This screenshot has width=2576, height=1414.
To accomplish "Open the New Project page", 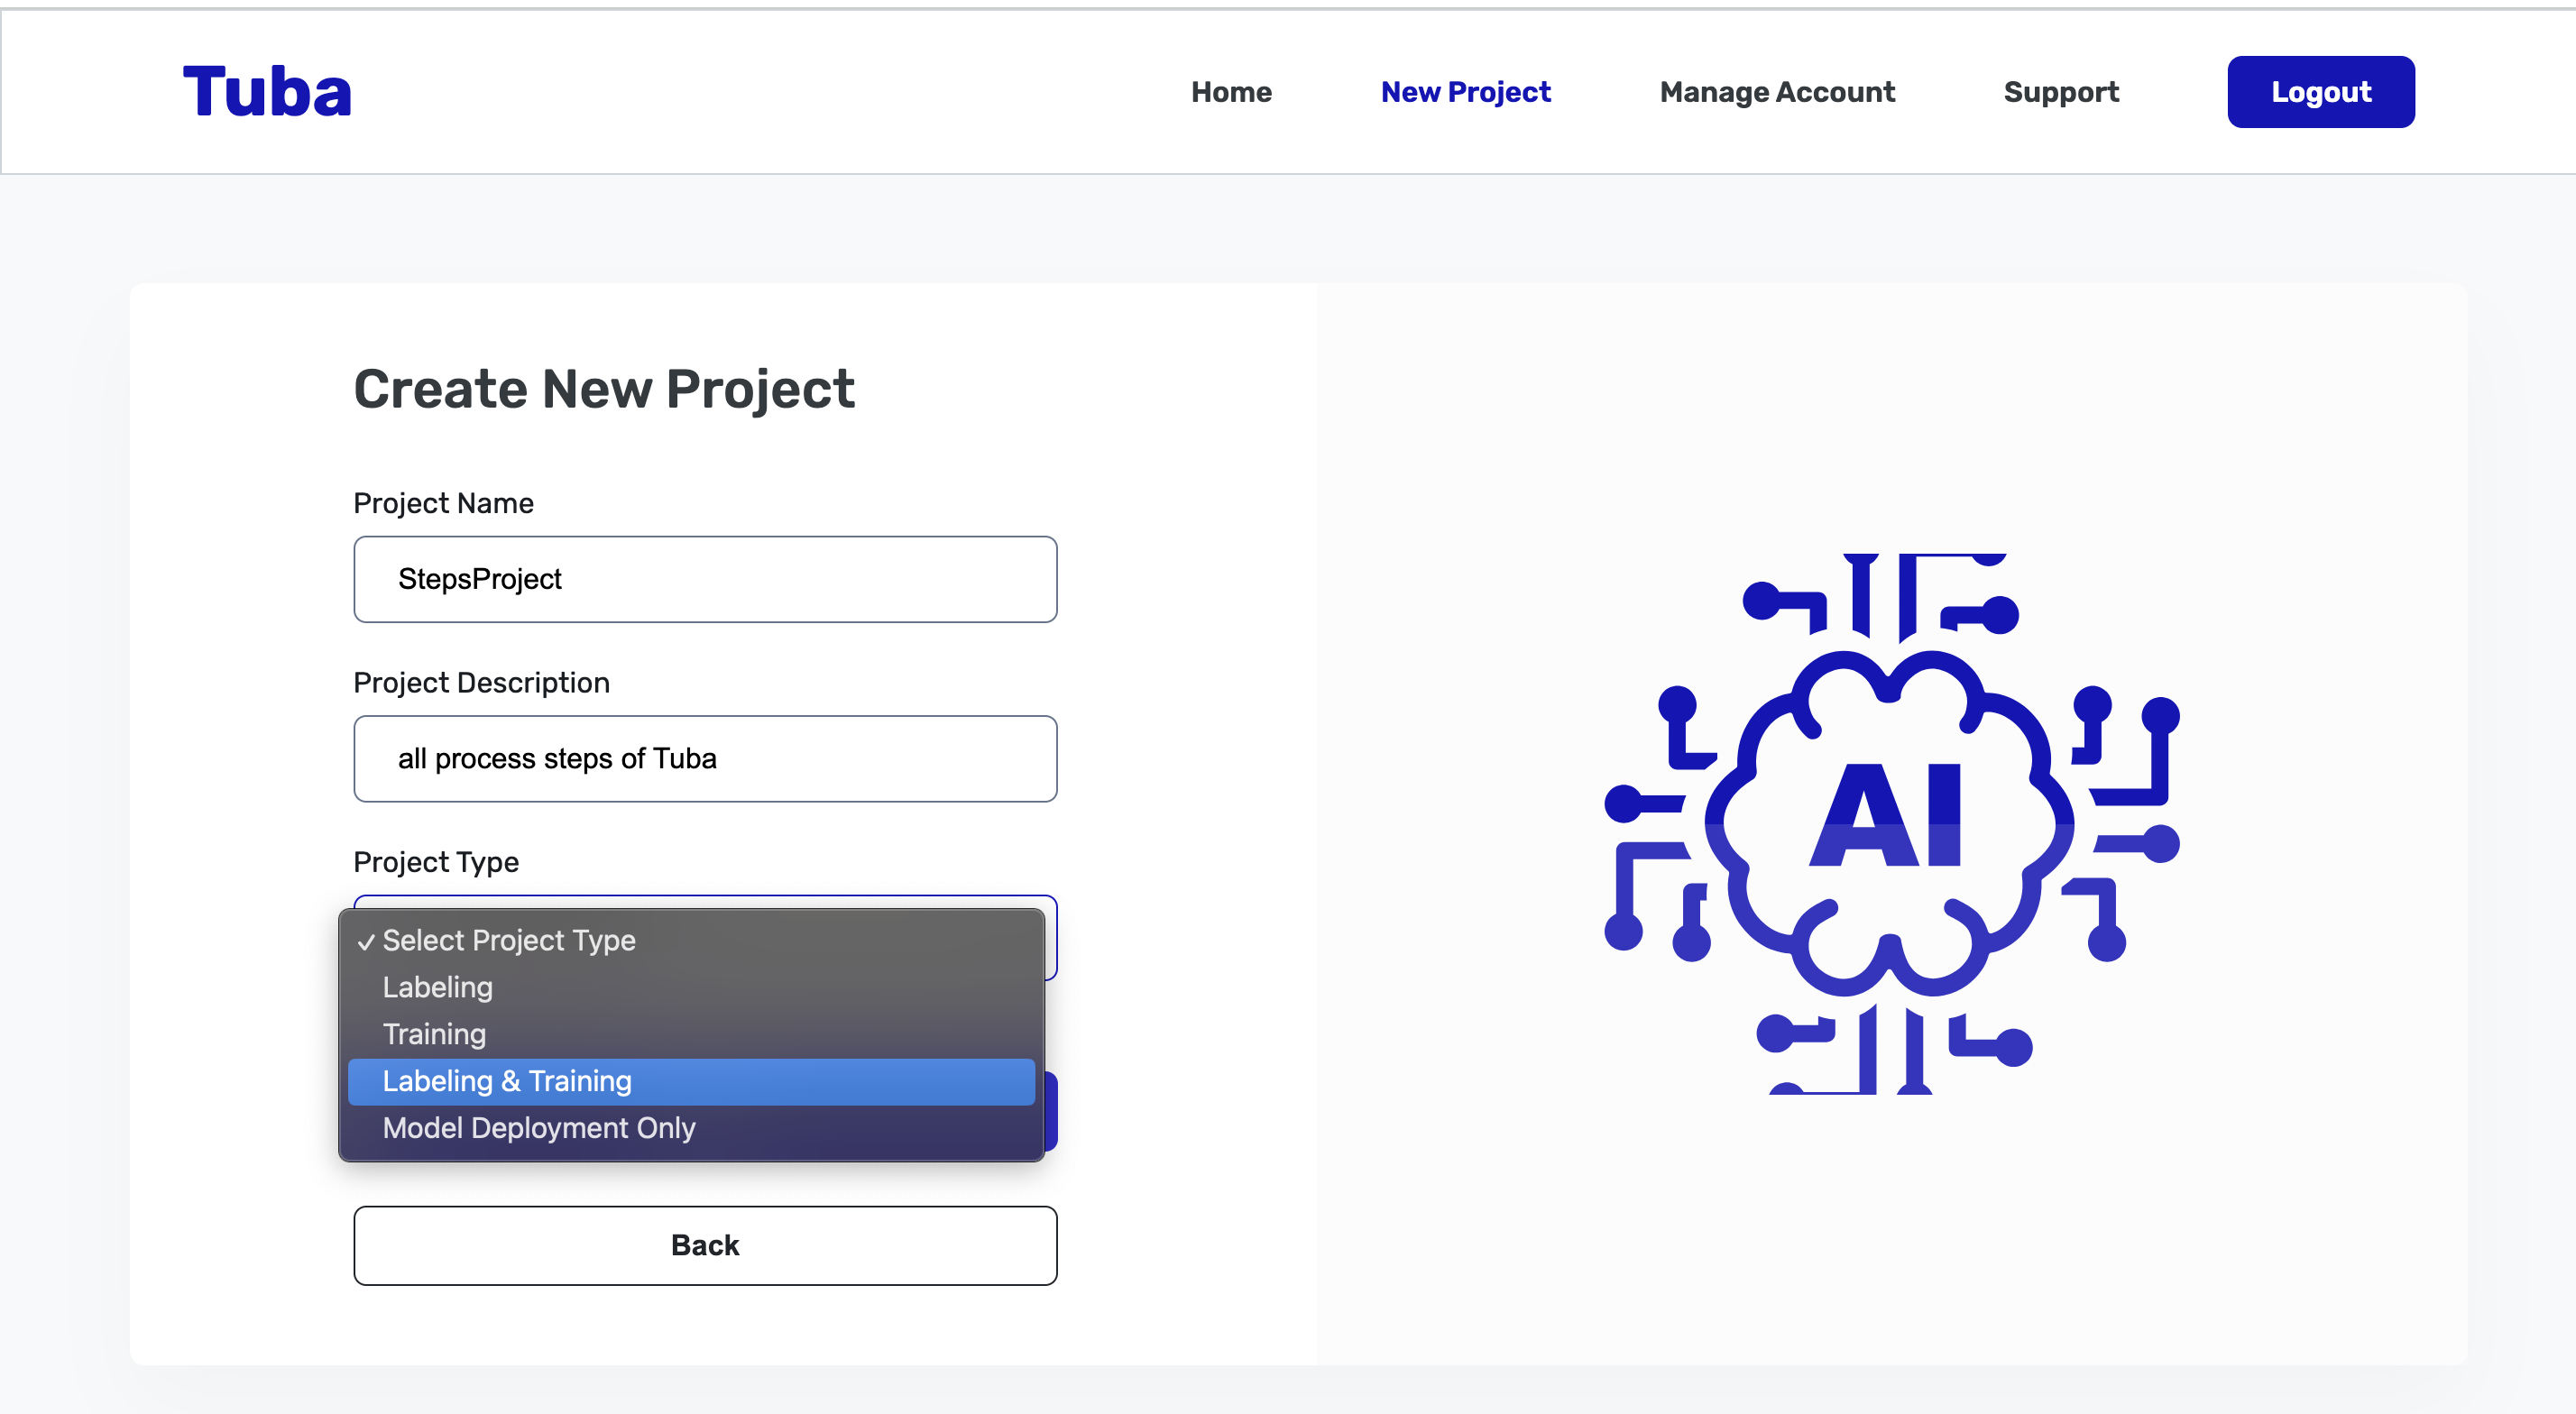I will (1465, 91).
